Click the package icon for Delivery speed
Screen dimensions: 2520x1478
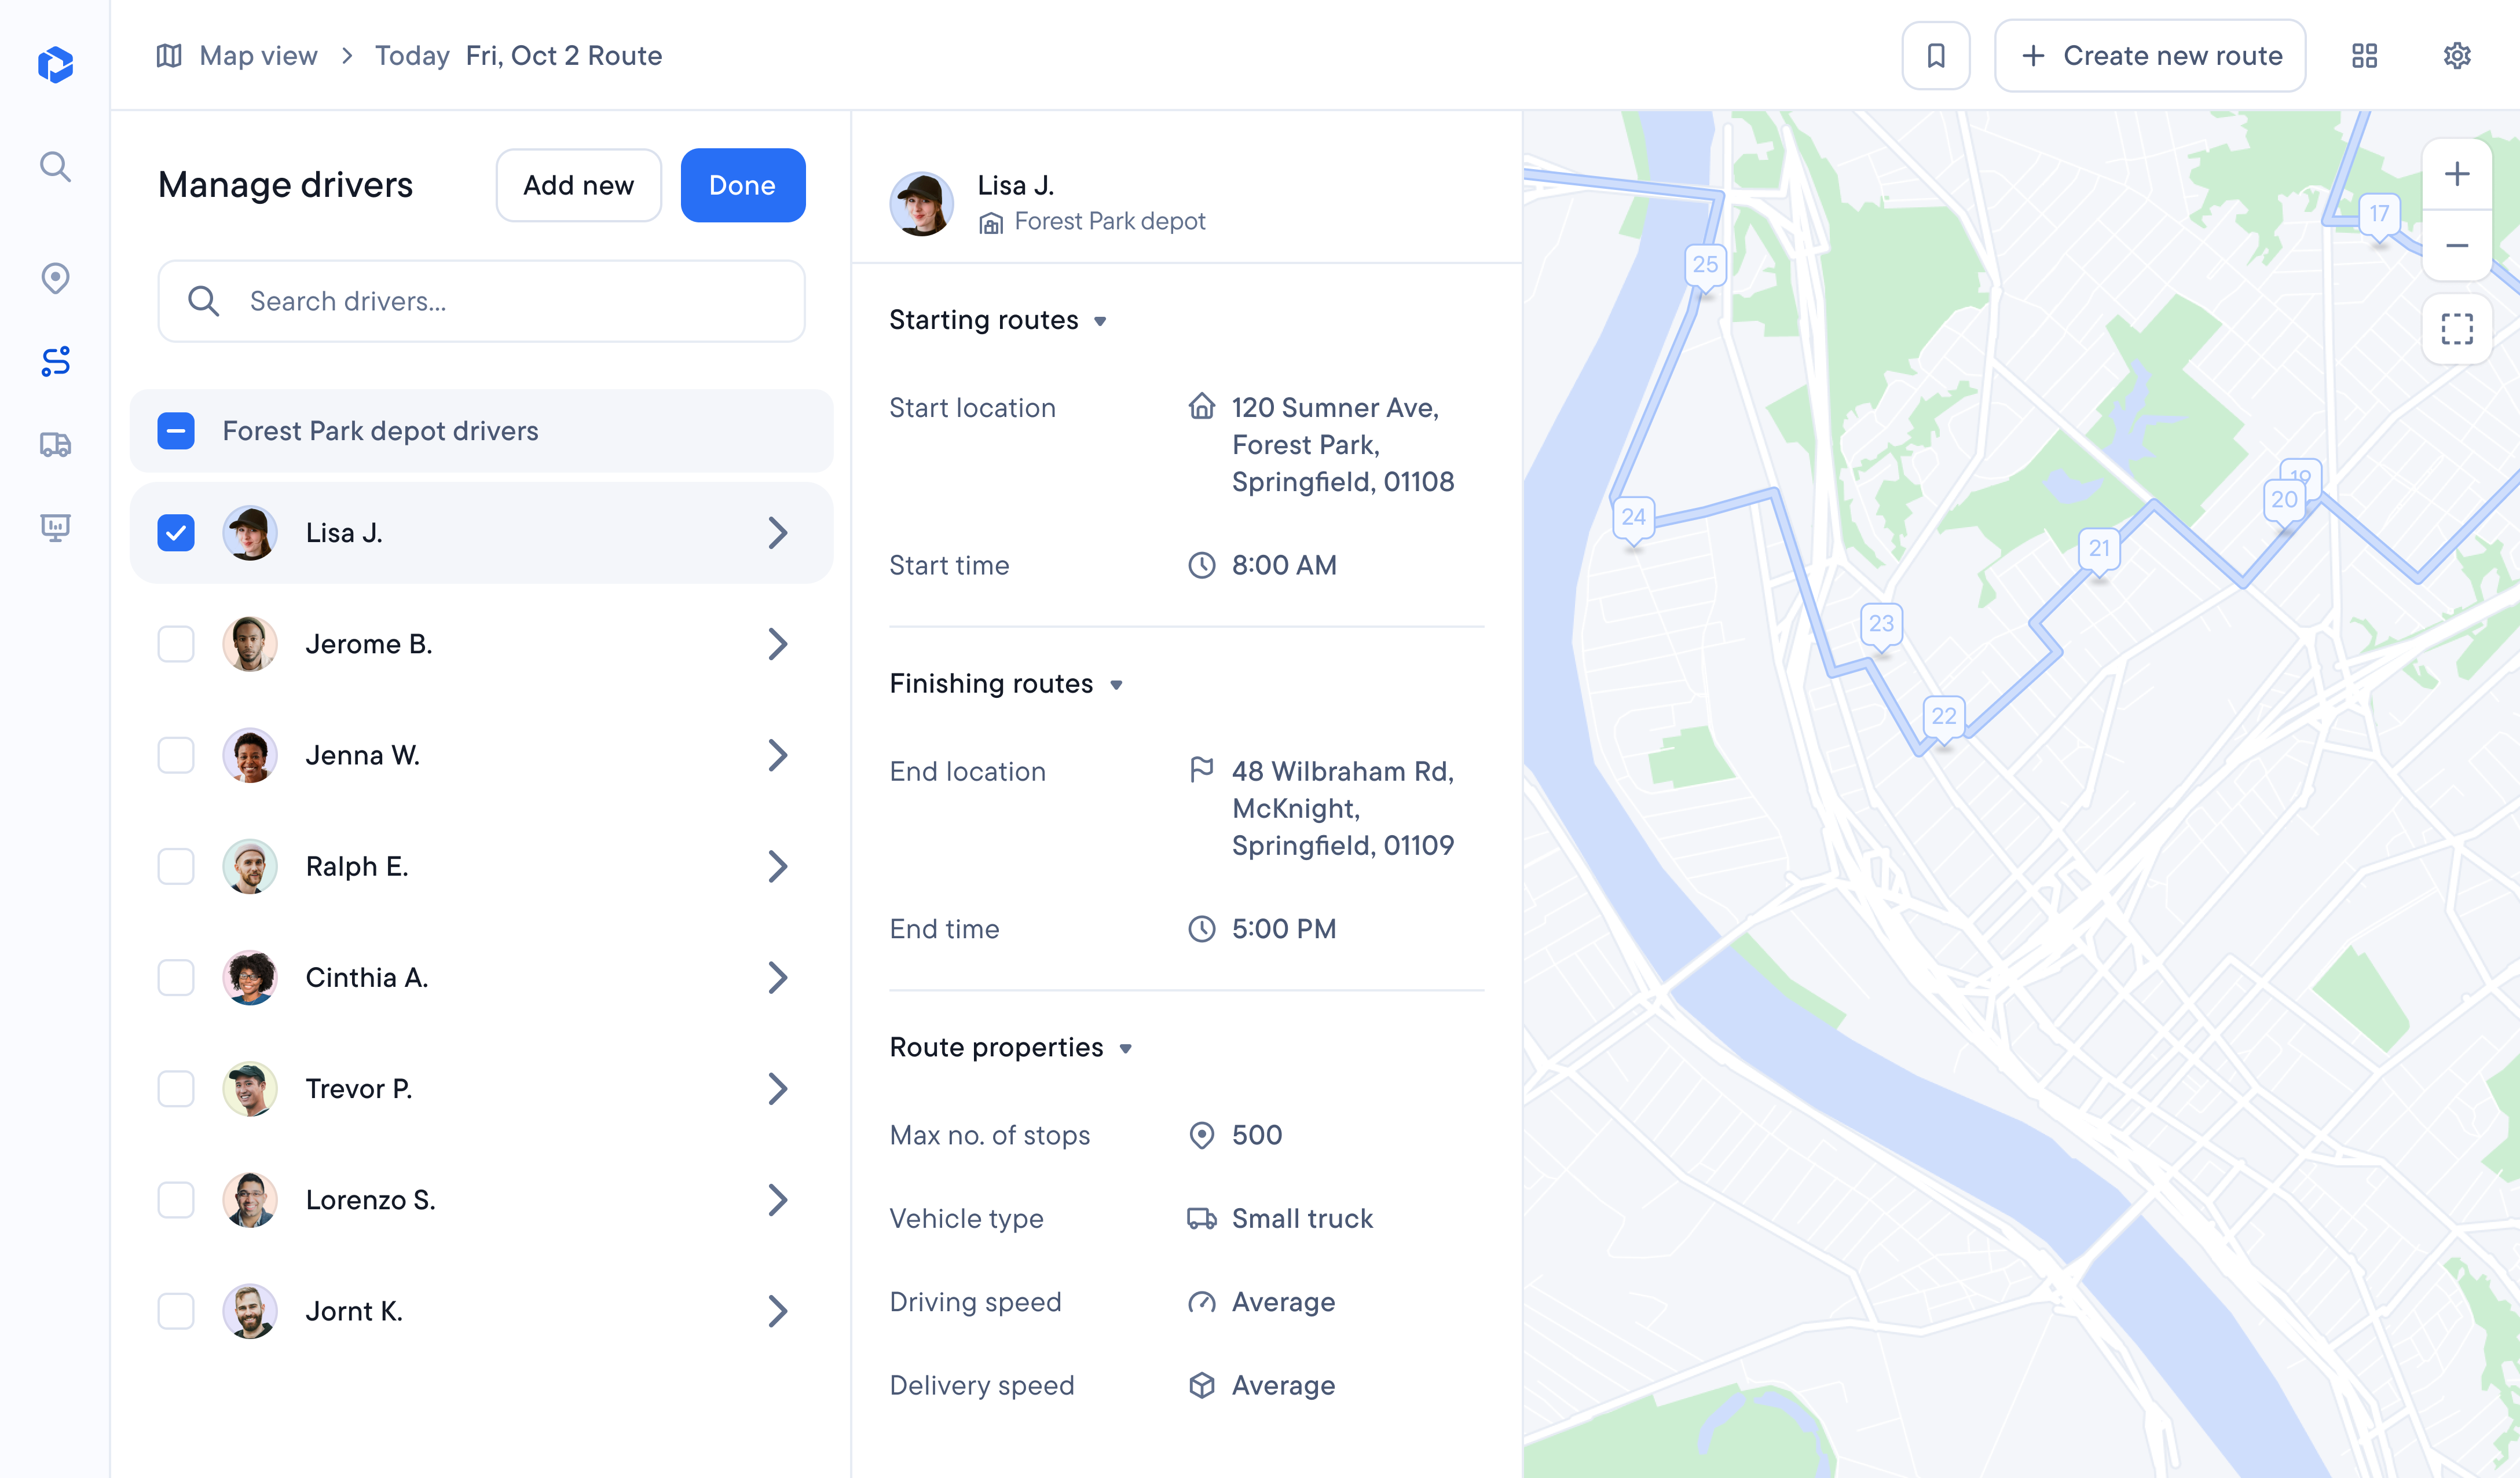click(x=1201, y=1385)
